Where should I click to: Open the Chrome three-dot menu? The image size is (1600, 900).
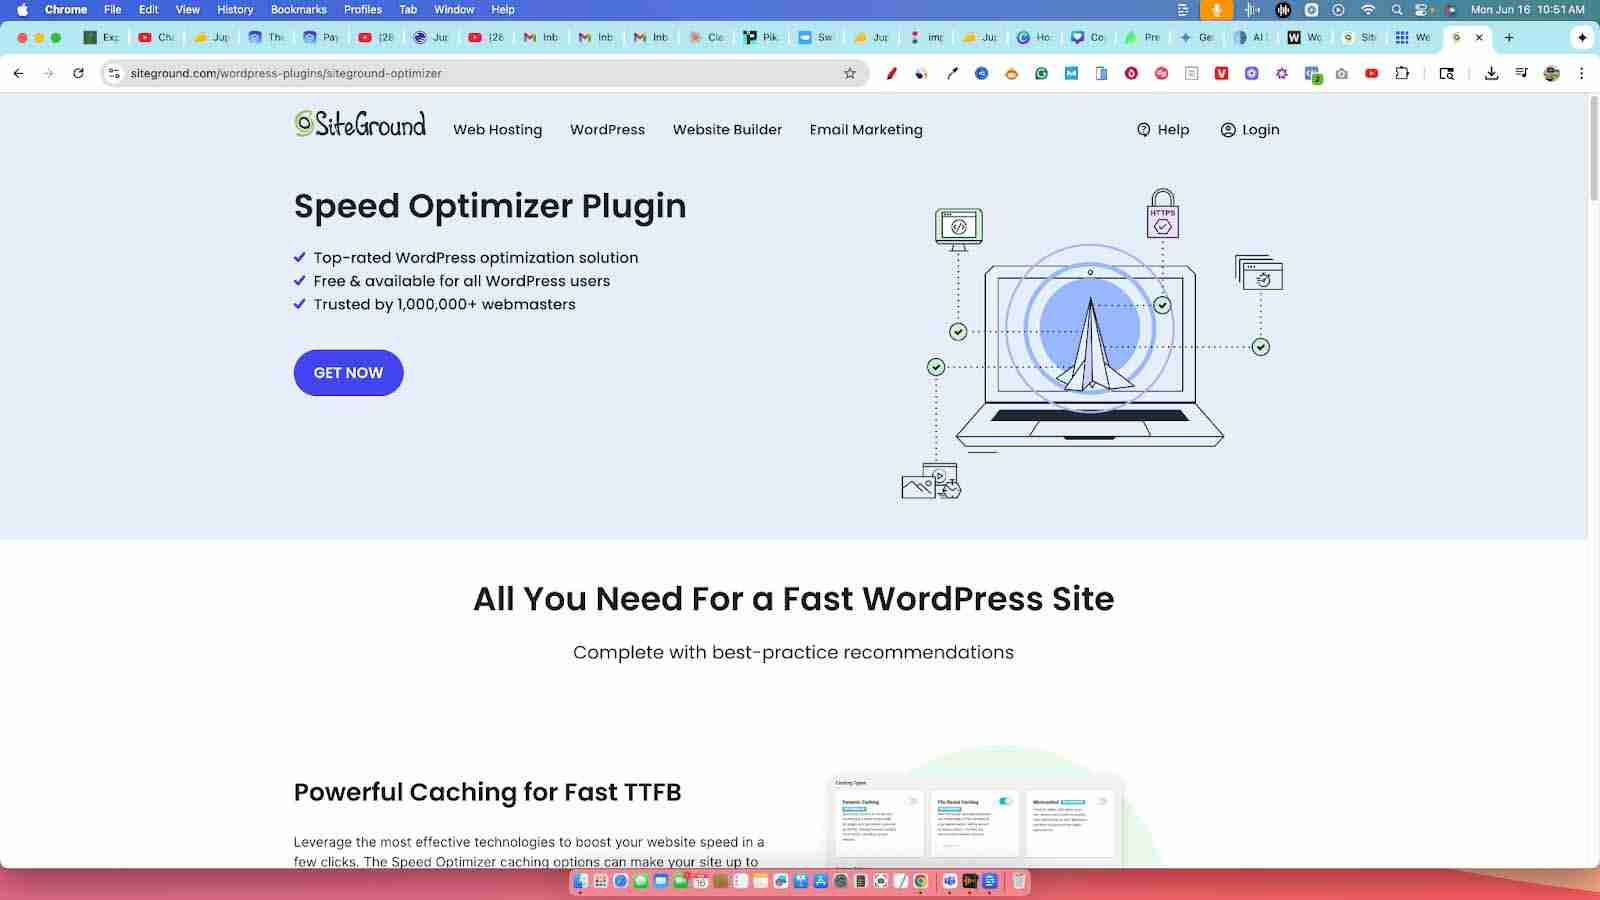(x=1581, y=73)
